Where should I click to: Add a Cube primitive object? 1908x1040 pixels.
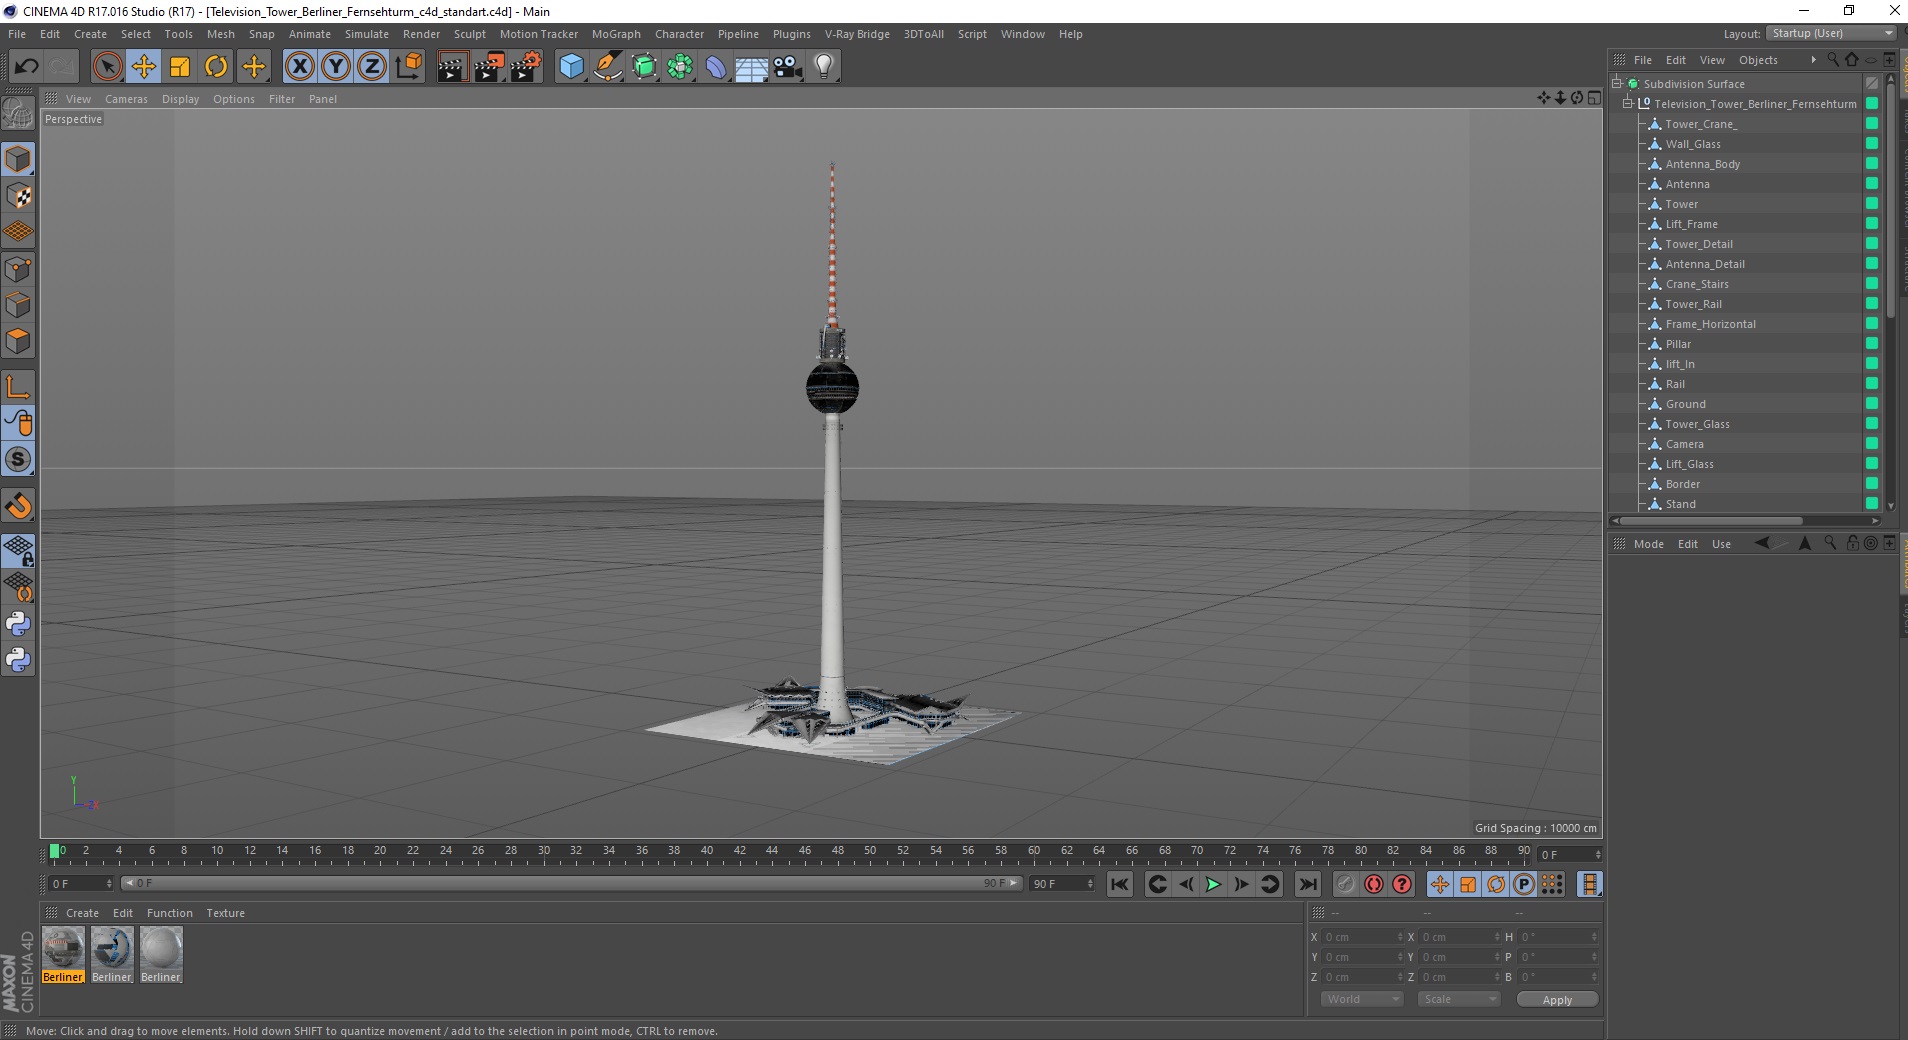571,67
